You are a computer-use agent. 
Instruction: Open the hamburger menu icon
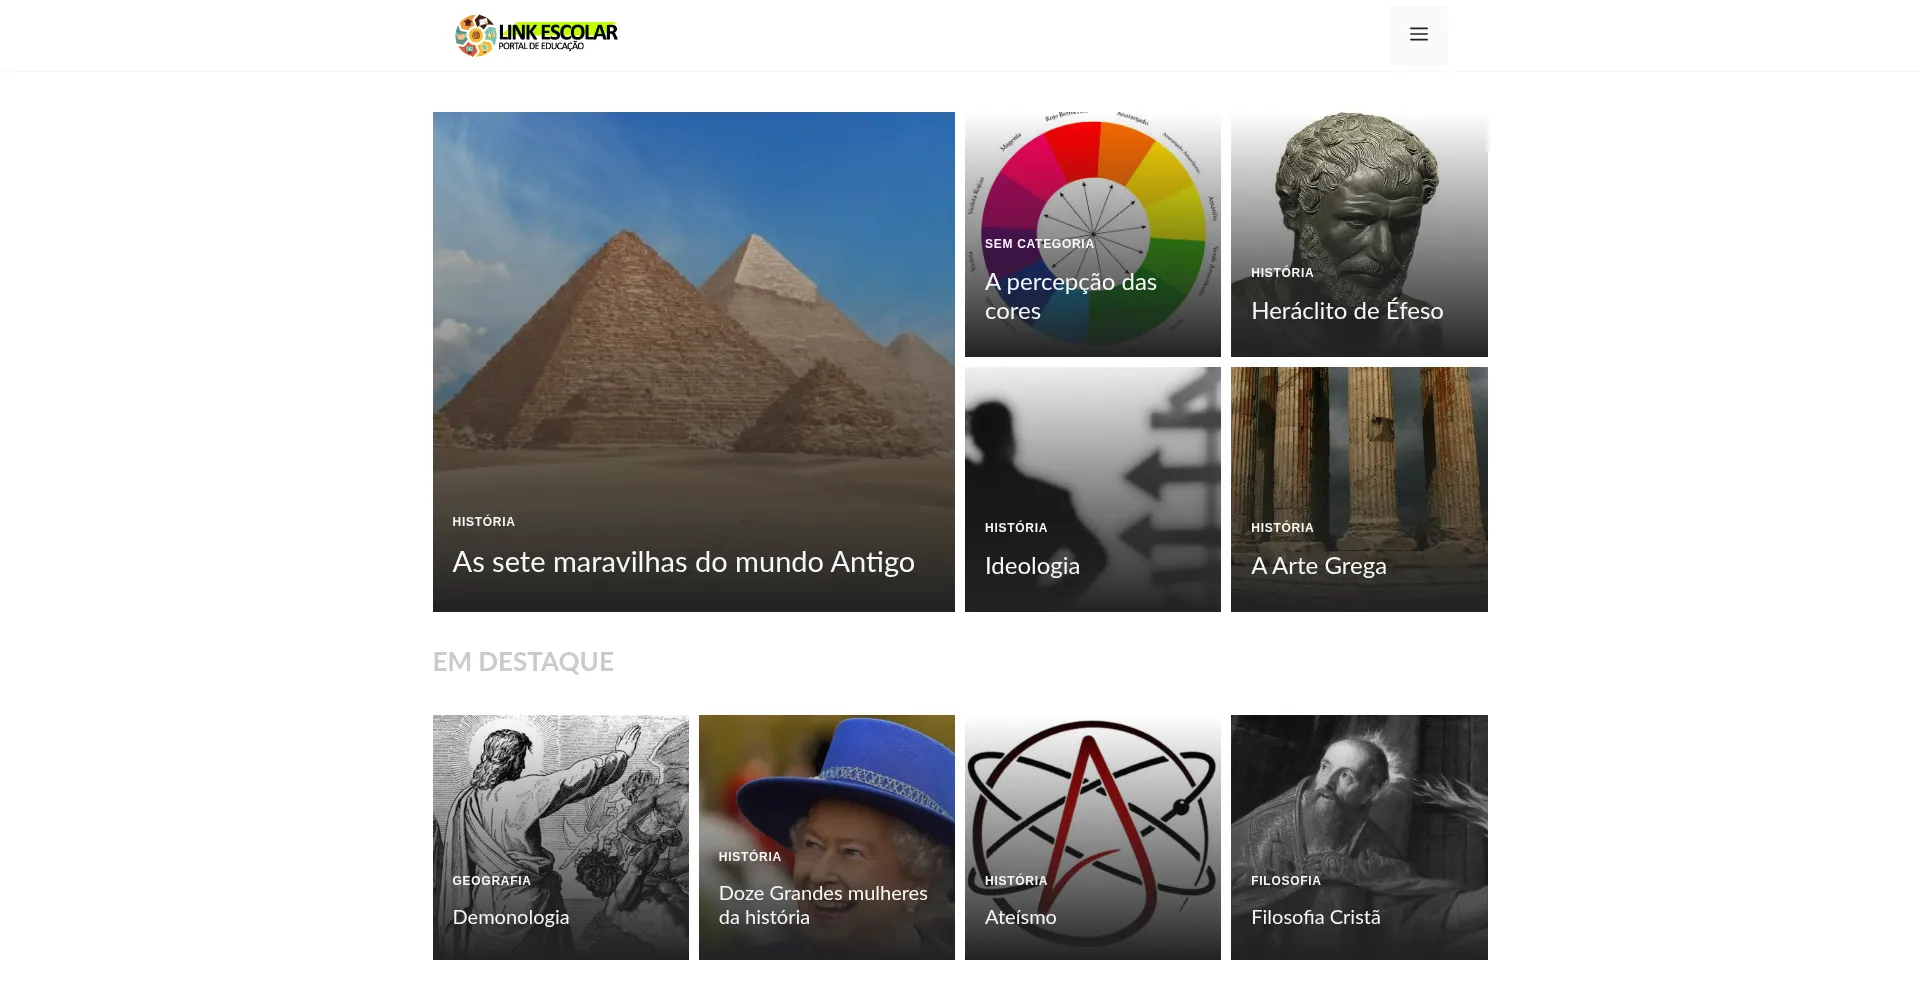1418,35
